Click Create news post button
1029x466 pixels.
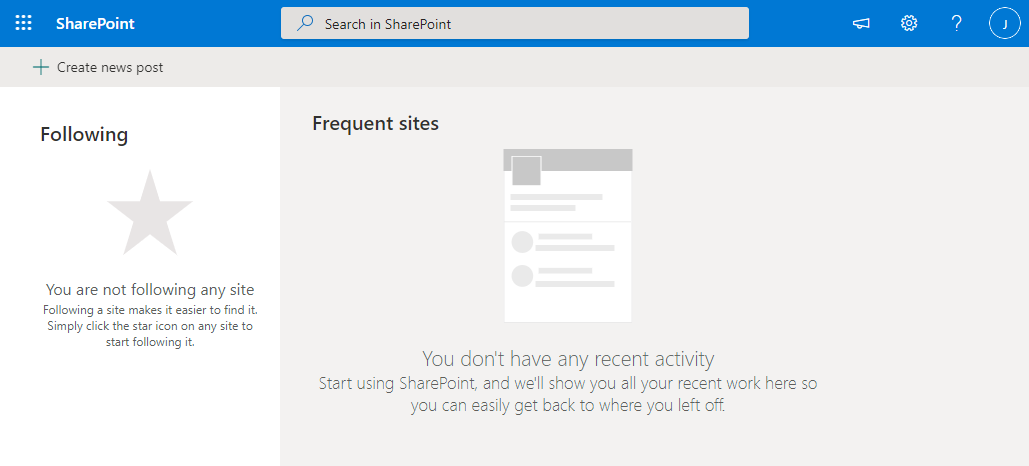[98, 67]
